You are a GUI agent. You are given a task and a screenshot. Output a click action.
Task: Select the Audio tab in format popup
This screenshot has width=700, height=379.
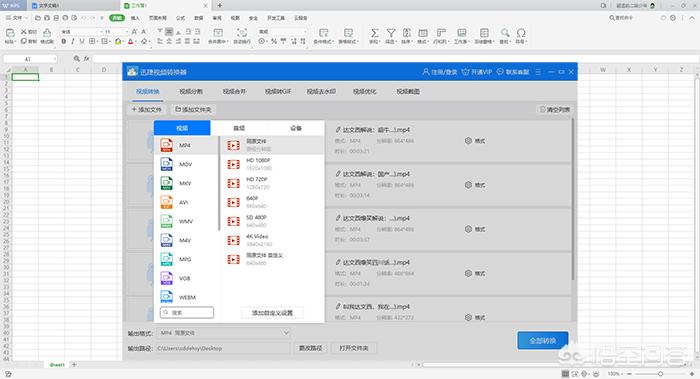(x=239, y=128)
